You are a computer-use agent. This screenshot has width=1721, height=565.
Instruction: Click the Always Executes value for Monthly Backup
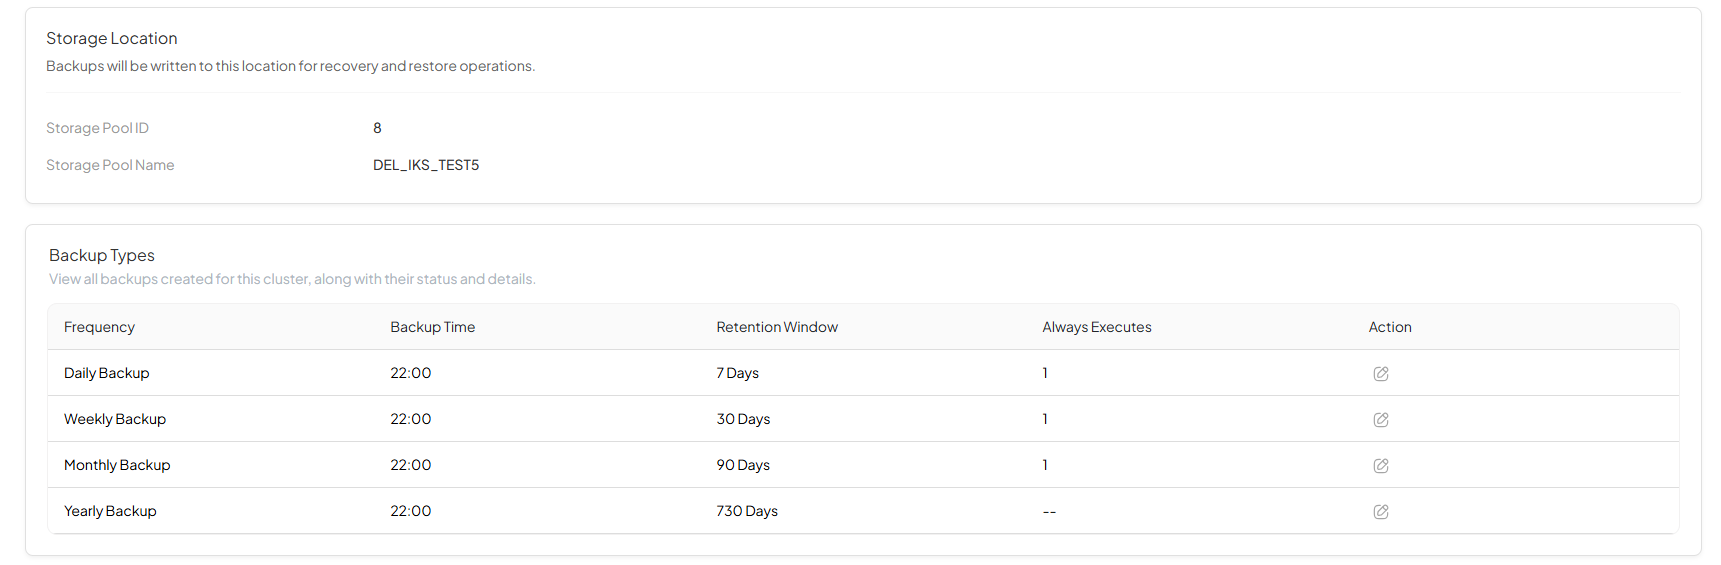[x=1045, y=465]
